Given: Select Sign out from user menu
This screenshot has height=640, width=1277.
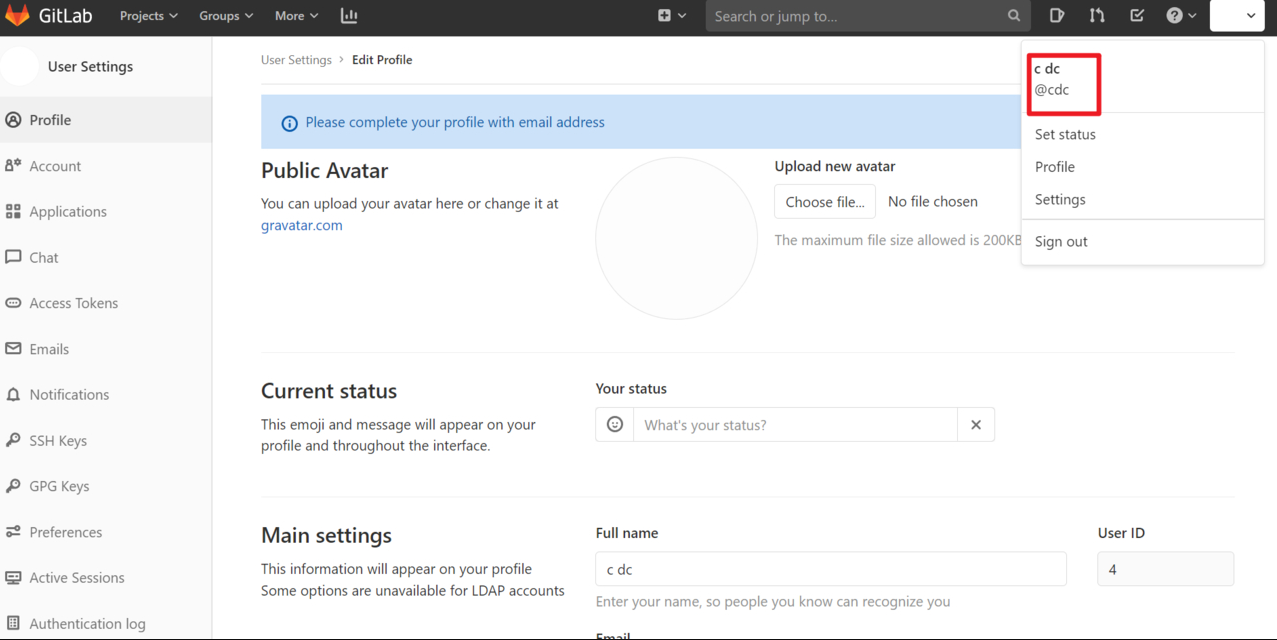Looking at the screenshot, I should [1061, 242].
